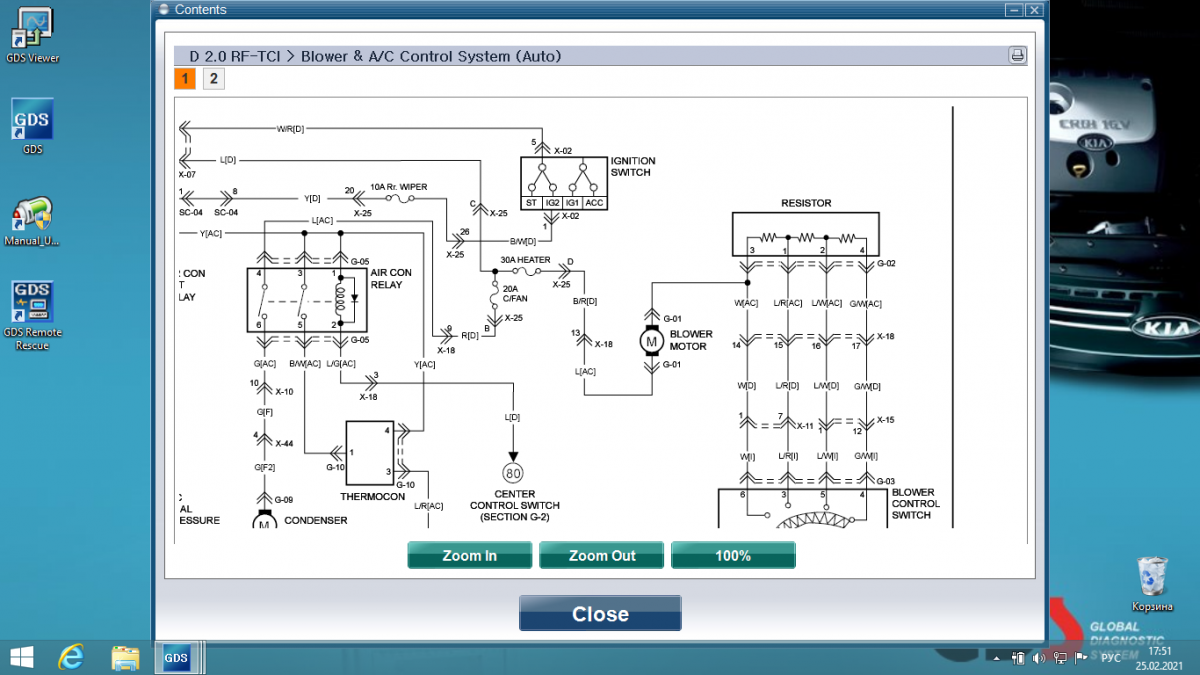Open File Explorer from the taskbar
The image size is (1200, 675).
coord(125,657)
